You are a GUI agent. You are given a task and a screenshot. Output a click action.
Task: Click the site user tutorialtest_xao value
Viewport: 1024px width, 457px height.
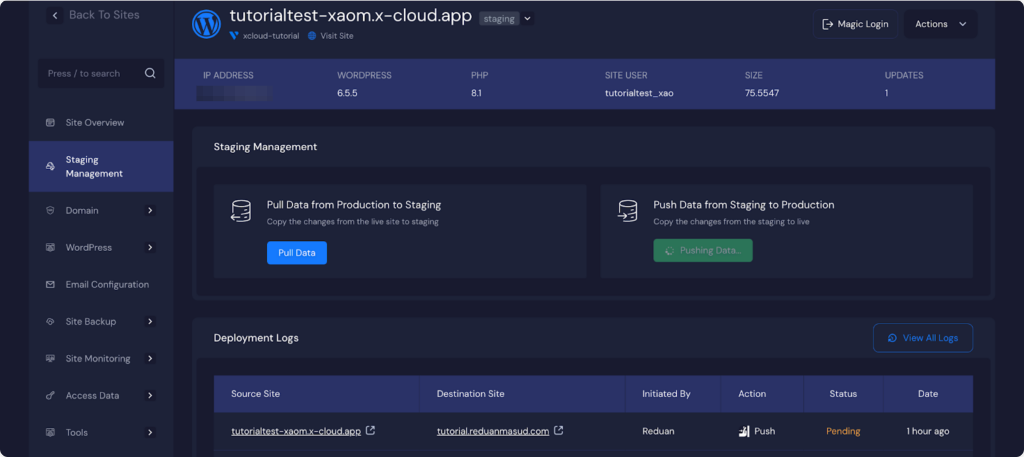pos(639,93)
